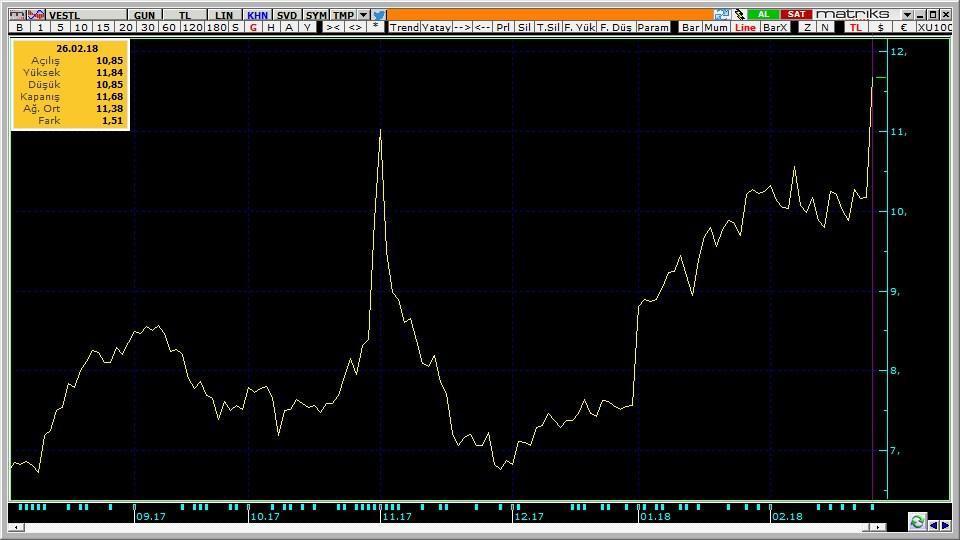The width and height of the screenshot is (960, 540).
Task: Open the dropdown arrow beside the Matriks logo
Action: click(907, 15)
